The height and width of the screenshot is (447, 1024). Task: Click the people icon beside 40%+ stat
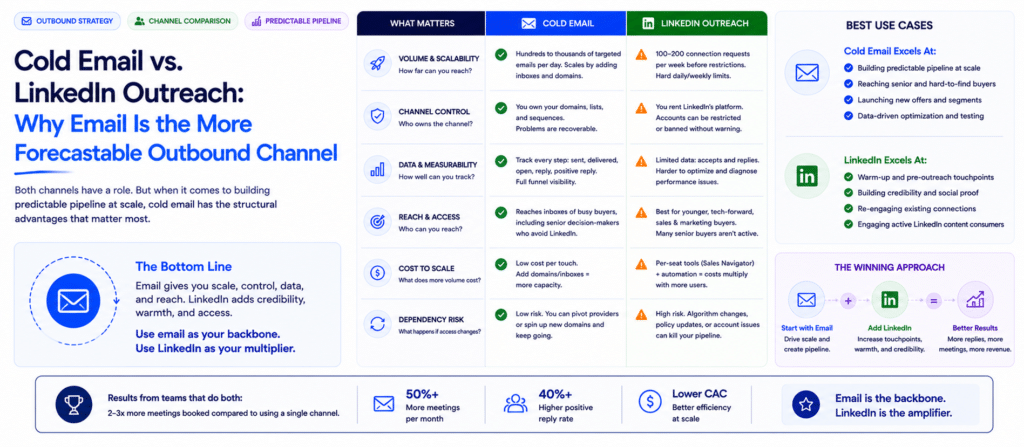coord(515,404)
